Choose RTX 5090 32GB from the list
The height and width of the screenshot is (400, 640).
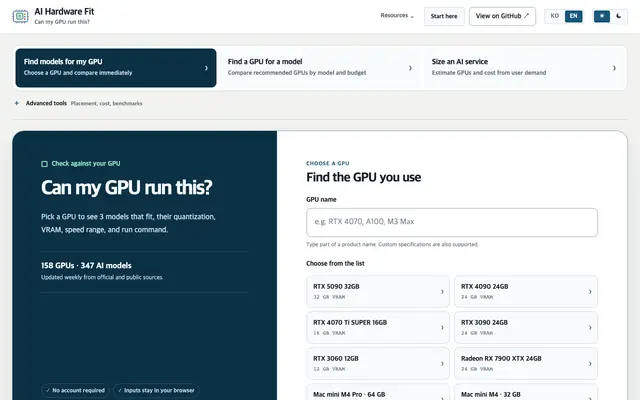(378, 291)
